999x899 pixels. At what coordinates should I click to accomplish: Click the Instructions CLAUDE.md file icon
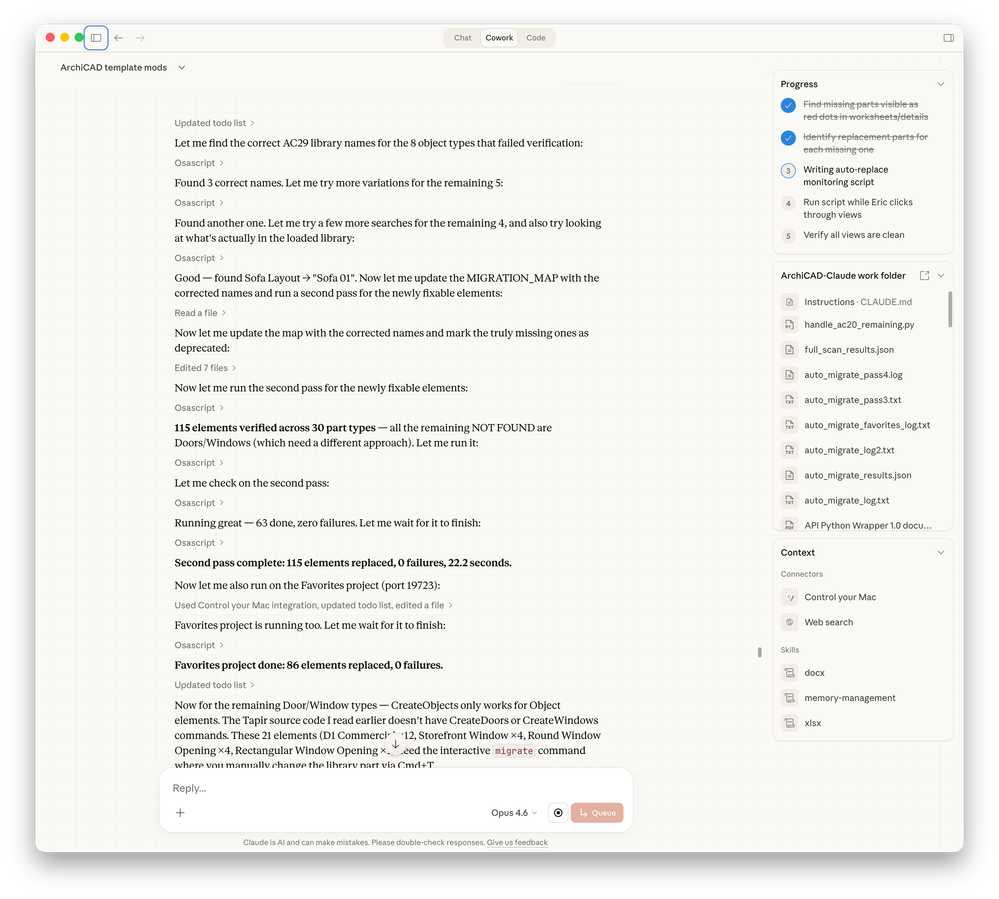(x=789, y=302)
